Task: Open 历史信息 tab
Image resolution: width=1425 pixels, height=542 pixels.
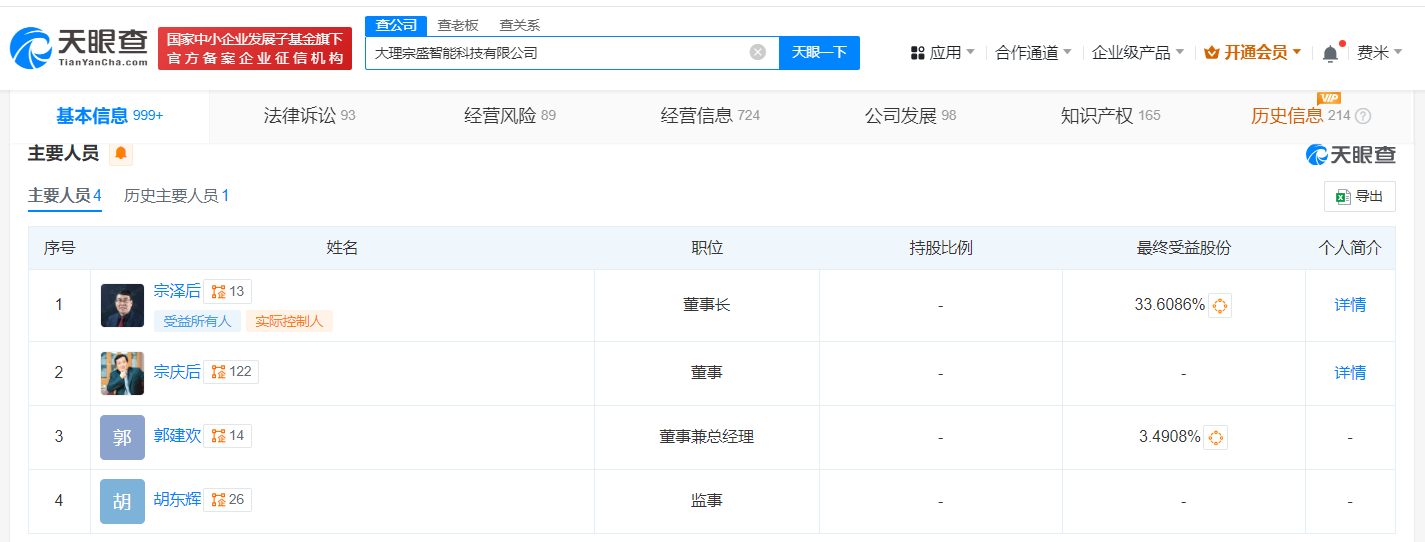Action: coord(1300,116)
